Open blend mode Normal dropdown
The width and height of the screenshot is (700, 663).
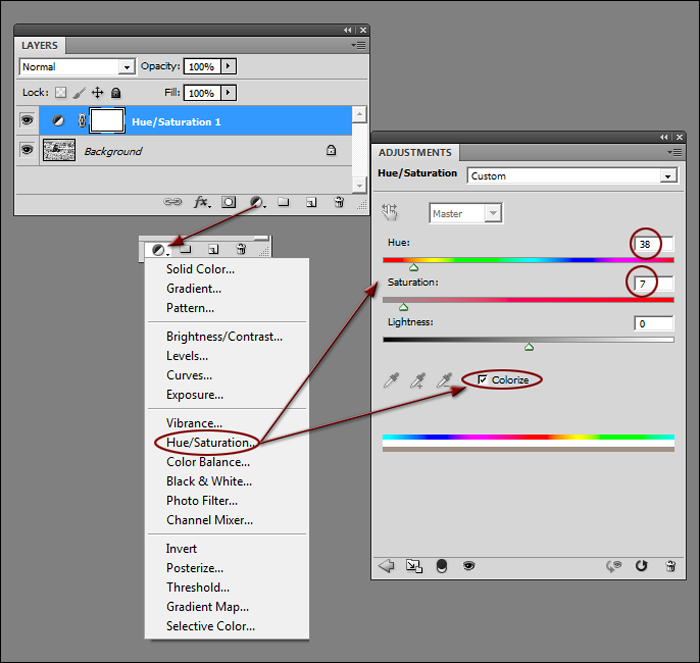127,67
